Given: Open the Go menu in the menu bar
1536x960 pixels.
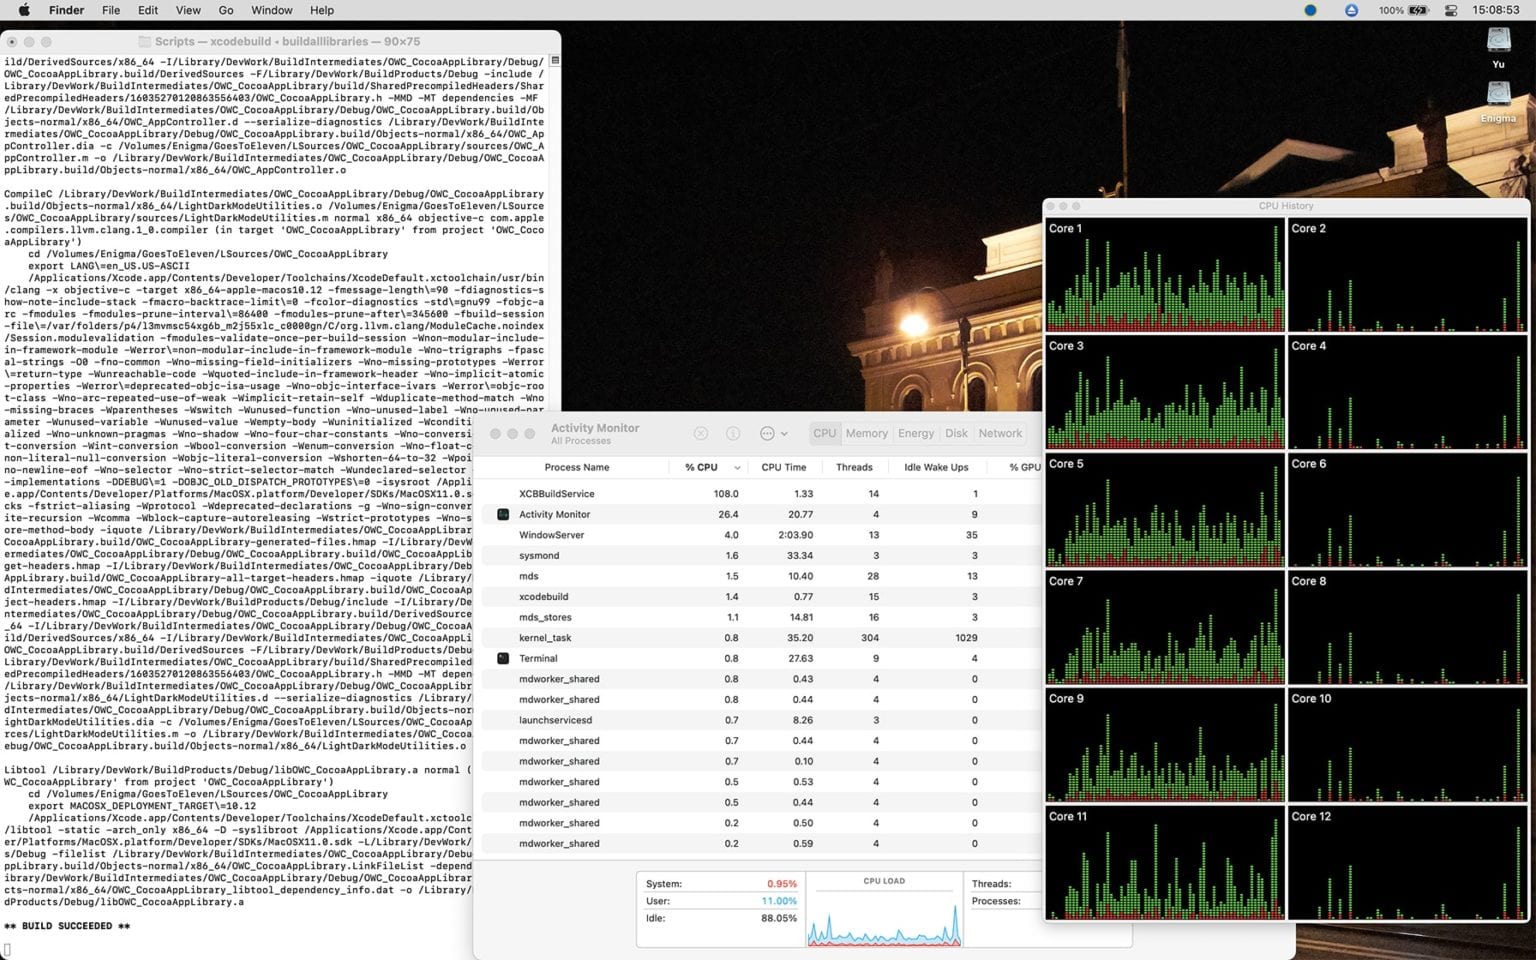Looking at the screenshot, I should tap(226, 10).
